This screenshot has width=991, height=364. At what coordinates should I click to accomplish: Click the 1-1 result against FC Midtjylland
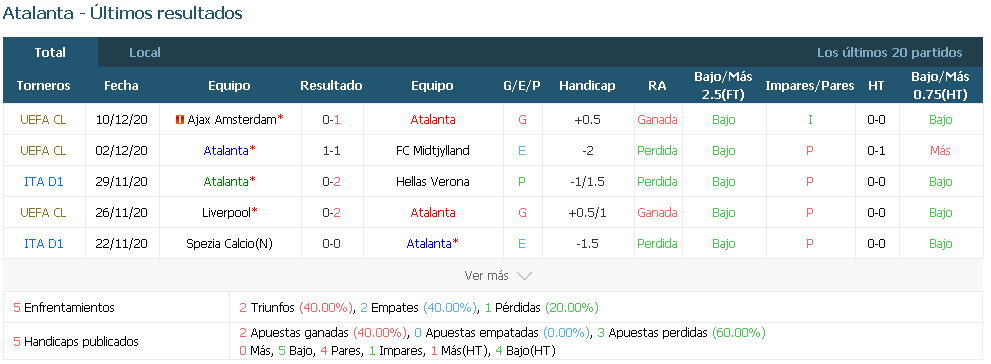tap(332, 150)
